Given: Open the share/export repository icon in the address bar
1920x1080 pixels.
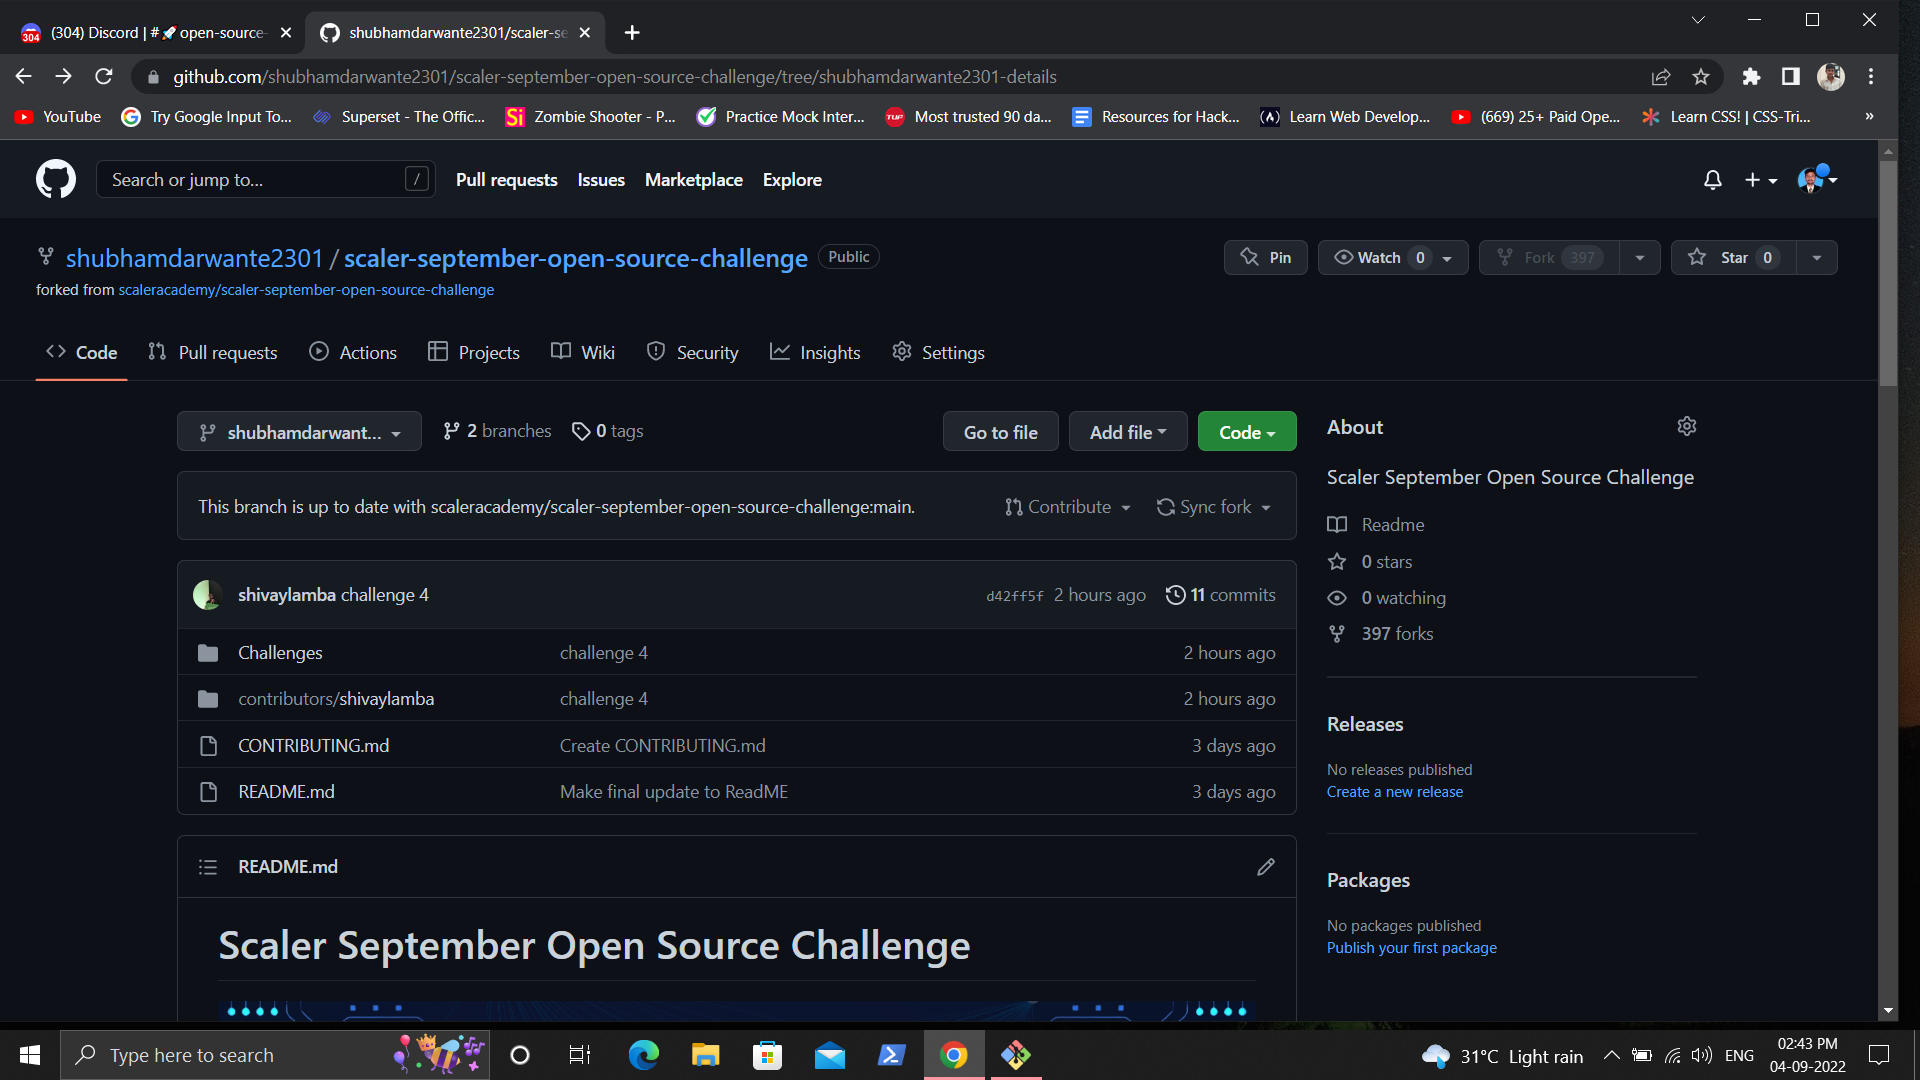Looking at the screenshot, I should click(1660, 76).
